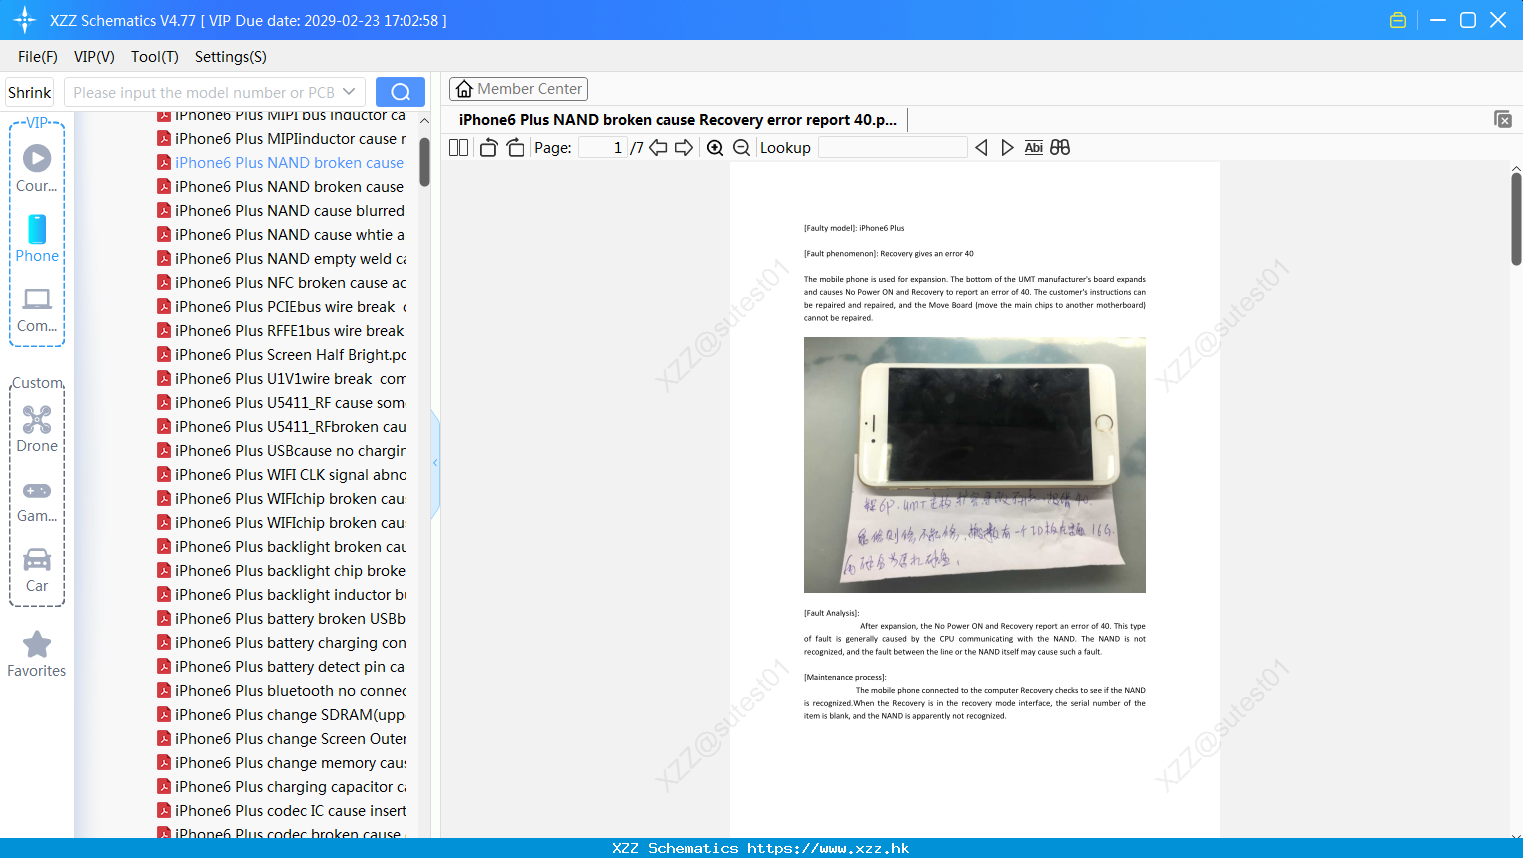Open iPhone6 Plus codec IC cause file
Viewport: 1523px width, 858px height.
(x=281, y=811)
